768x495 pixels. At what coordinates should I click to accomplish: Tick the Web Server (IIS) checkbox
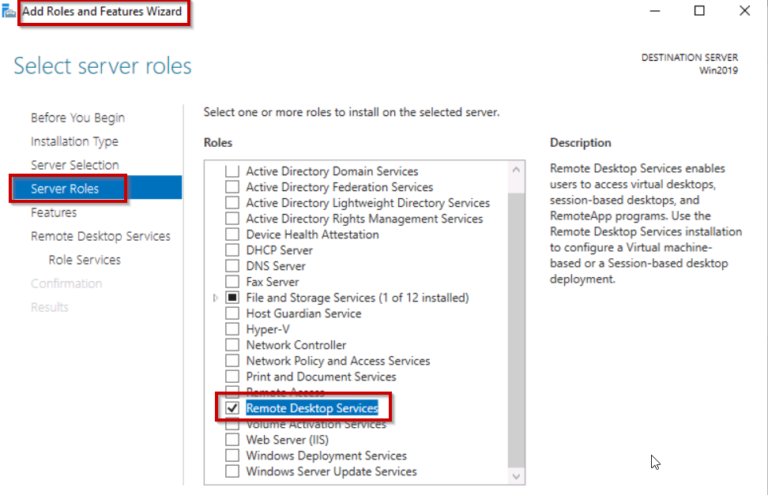pos(232,440)
